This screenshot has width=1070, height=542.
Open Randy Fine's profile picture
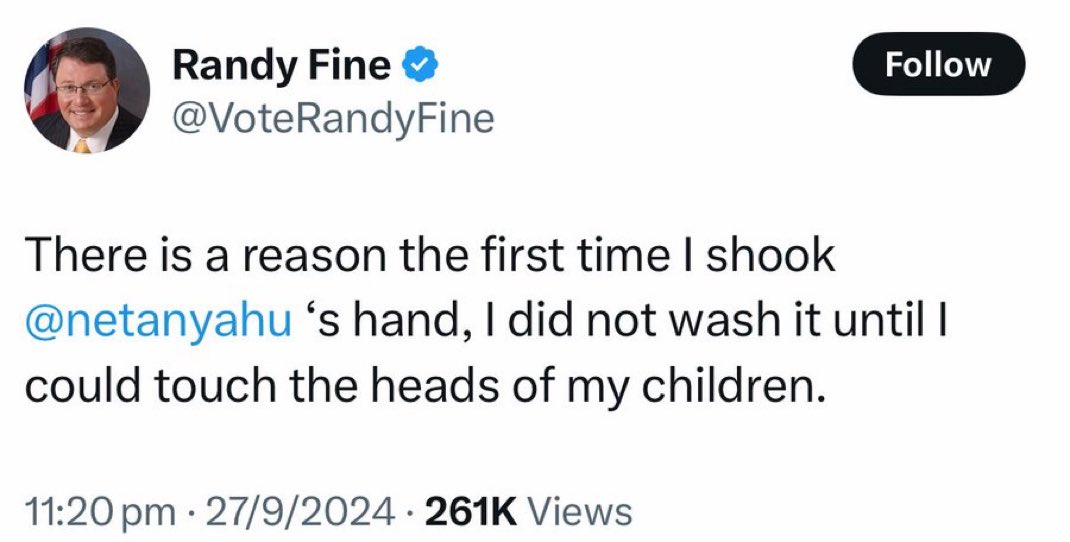[85, 90]
